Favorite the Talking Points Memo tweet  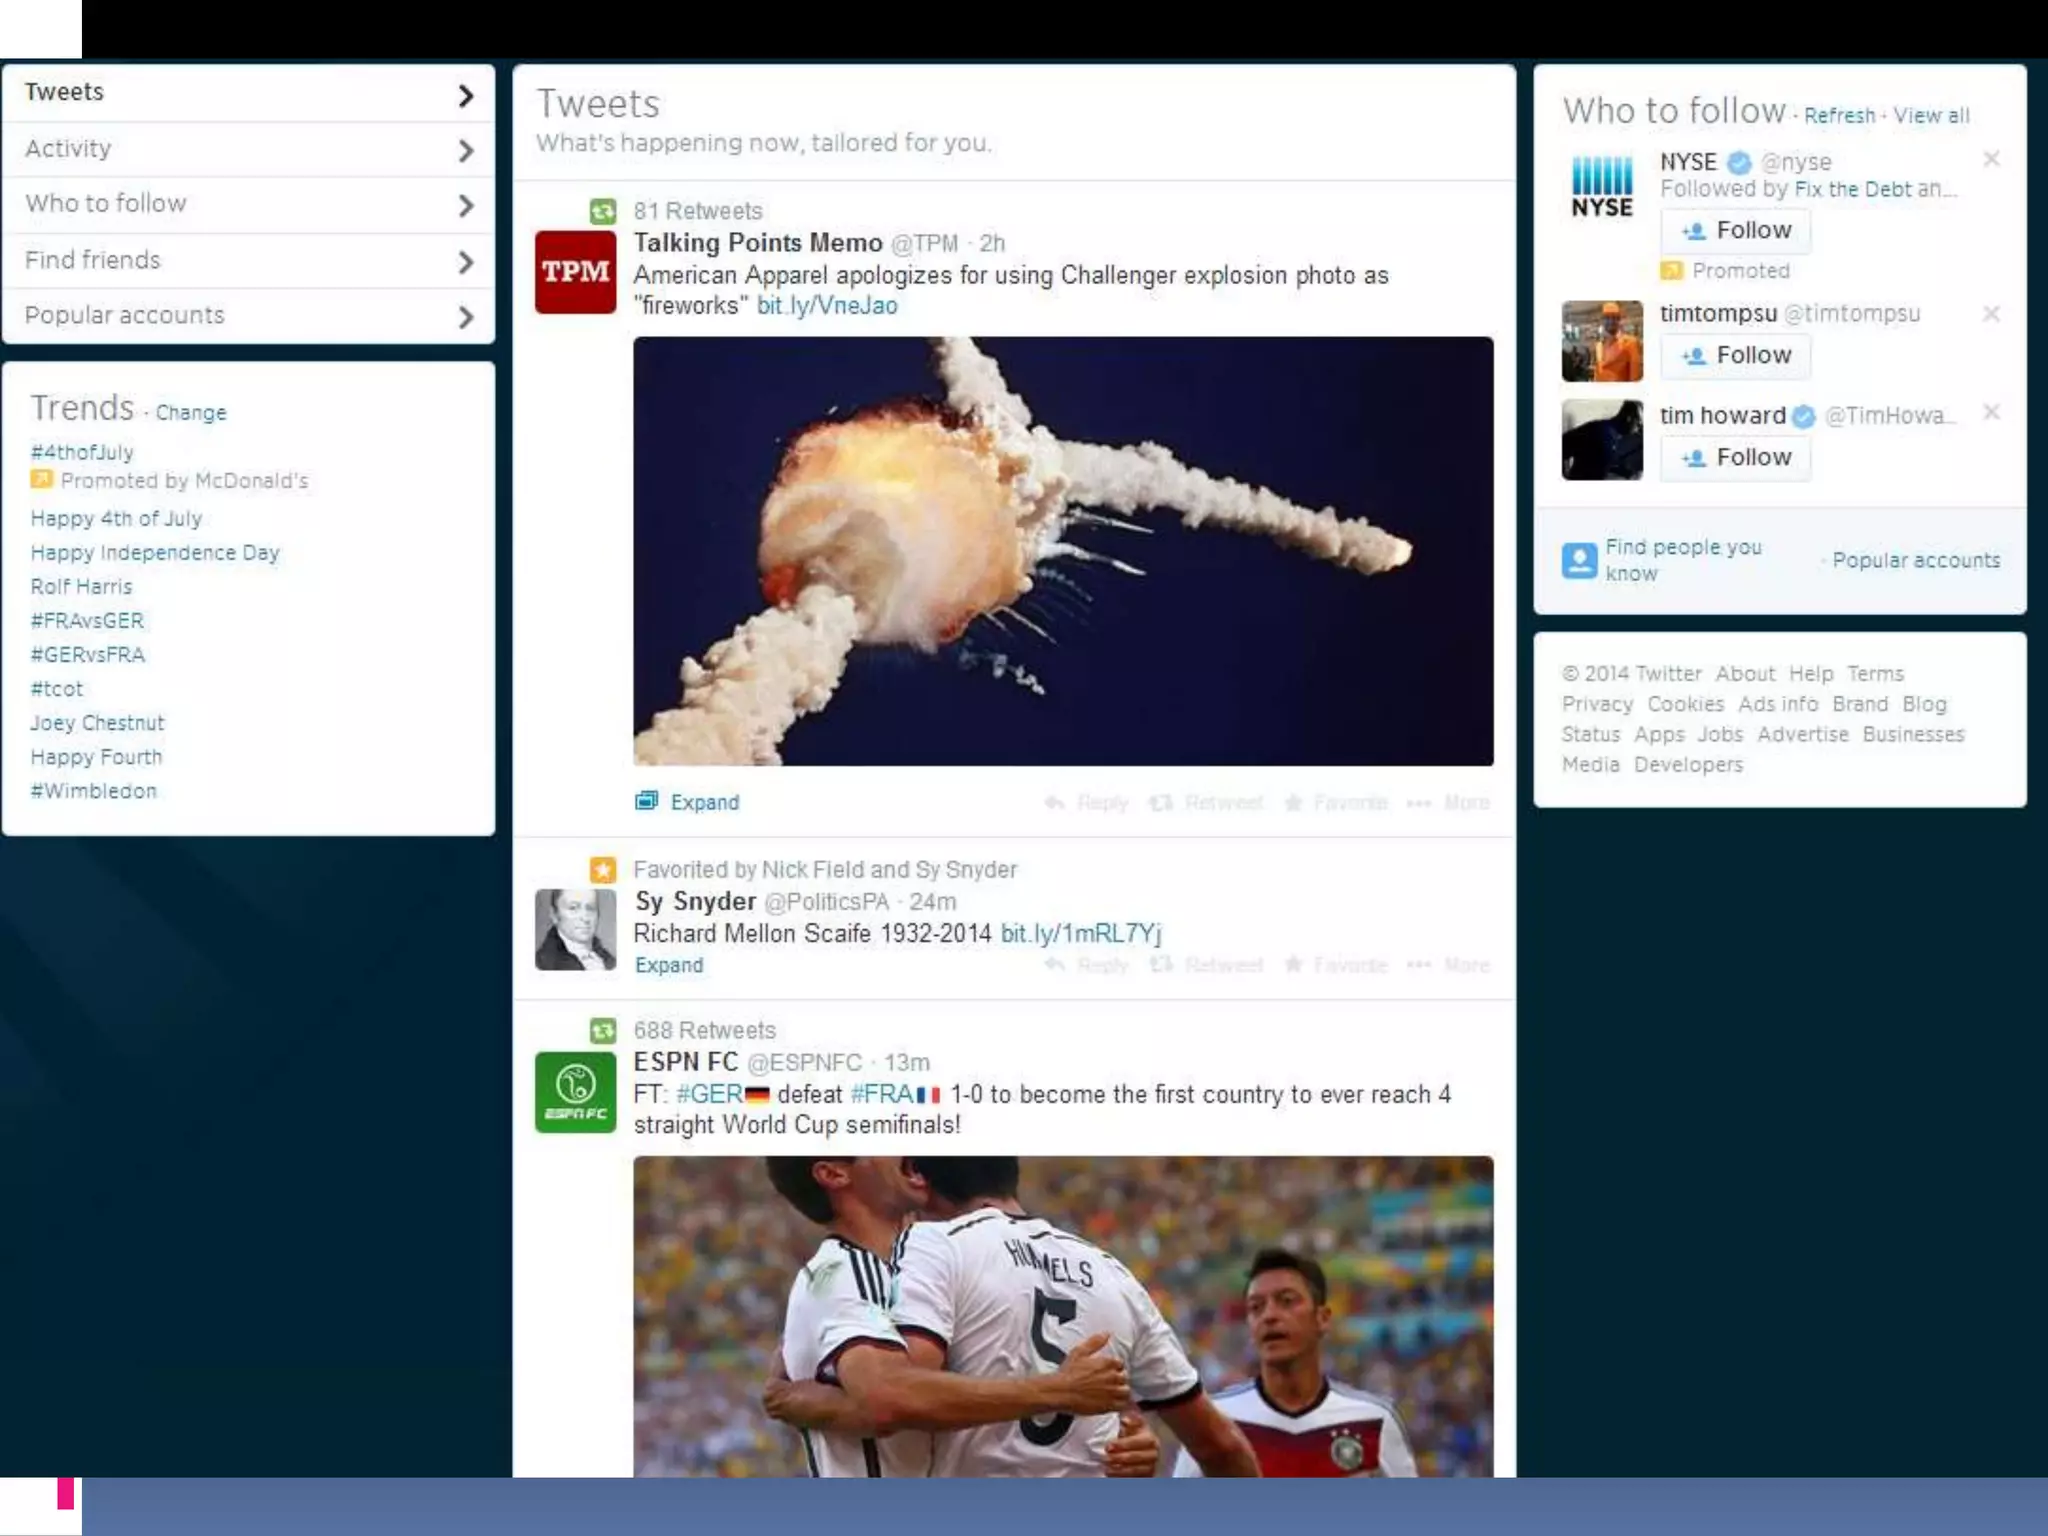[1336, 802]
